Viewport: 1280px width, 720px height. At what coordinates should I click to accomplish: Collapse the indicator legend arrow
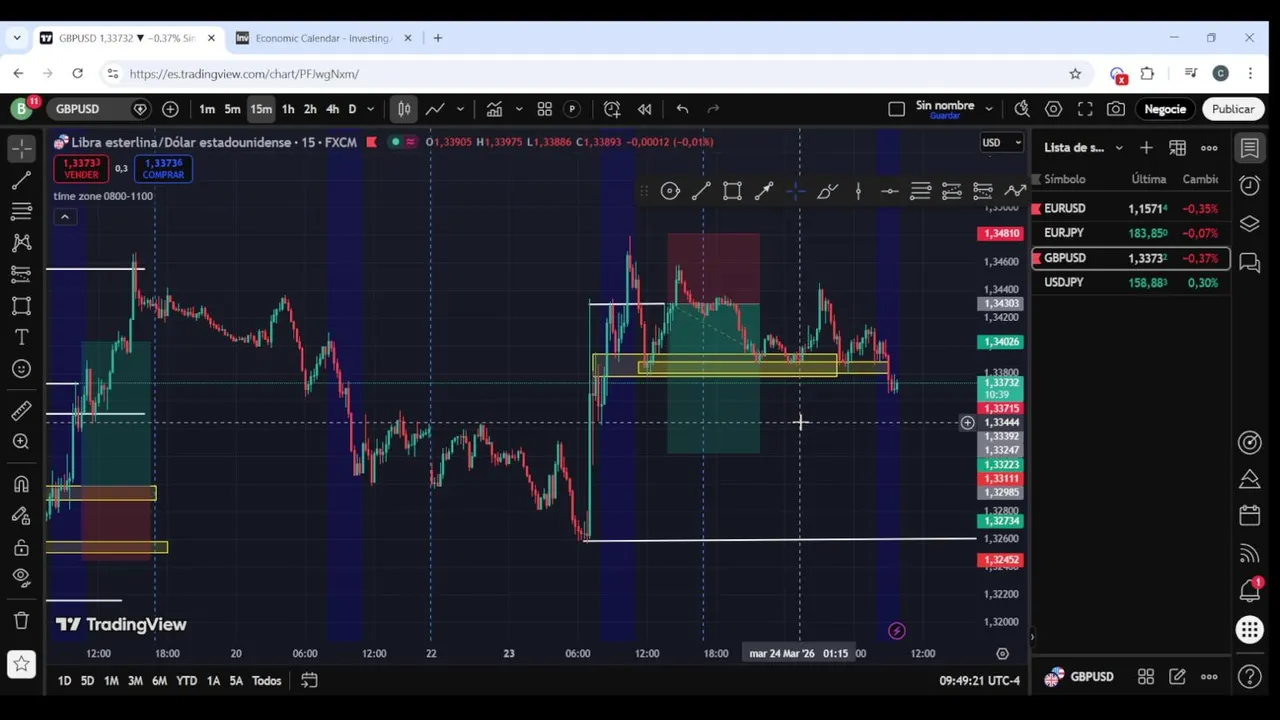click(x=65, y=217)
